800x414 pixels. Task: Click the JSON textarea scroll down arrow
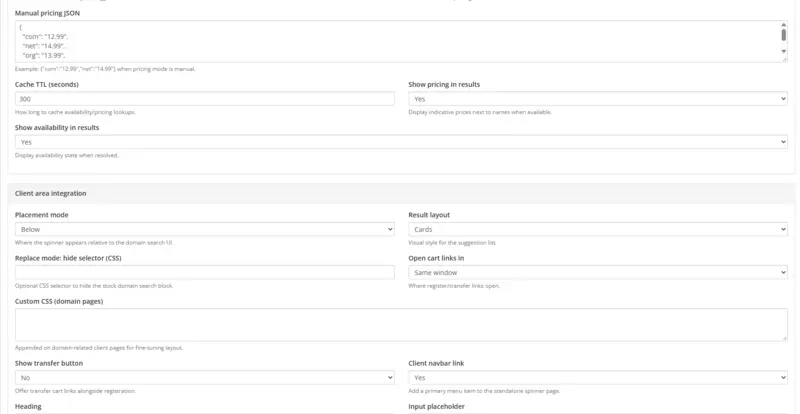(784, 52)
